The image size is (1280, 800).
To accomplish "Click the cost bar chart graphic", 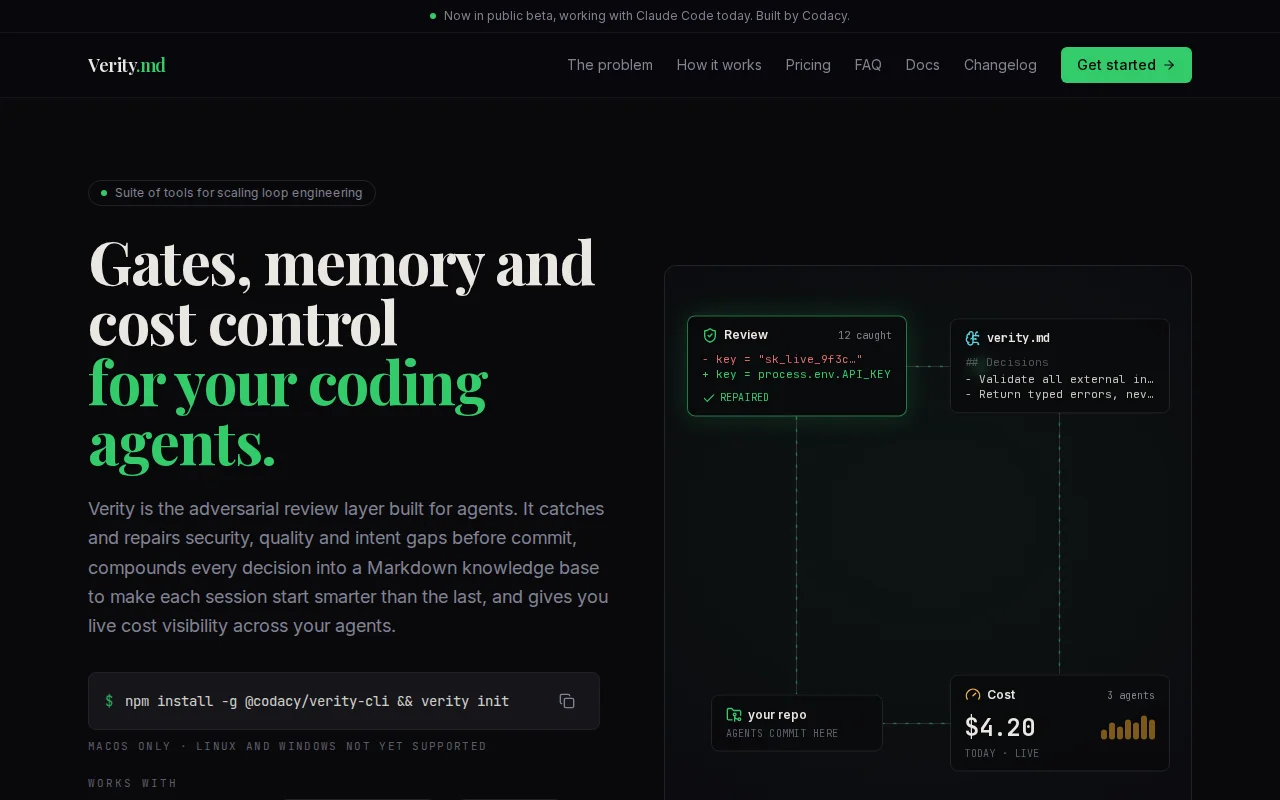I will click(x=1128, y=728).
